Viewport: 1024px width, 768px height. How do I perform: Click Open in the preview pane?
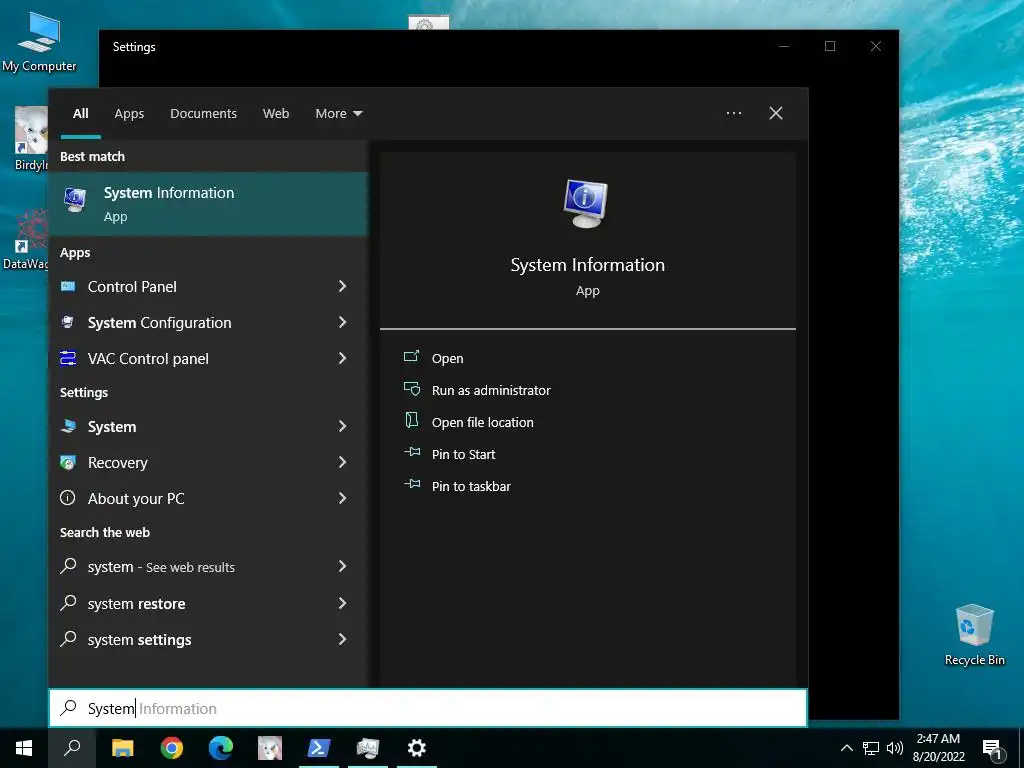coord(447,359)
